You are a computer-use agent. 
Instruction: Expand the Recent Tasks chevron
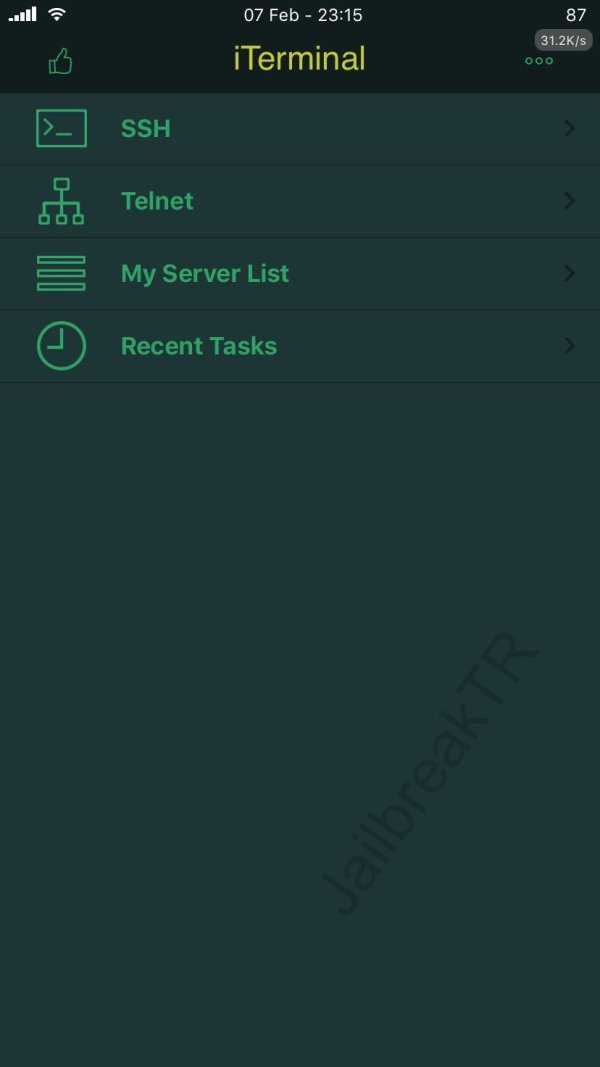569,346
